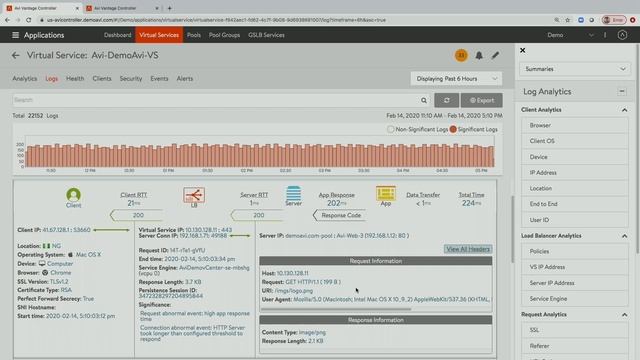Open the End to End analytics item

[x=575, y=204]
